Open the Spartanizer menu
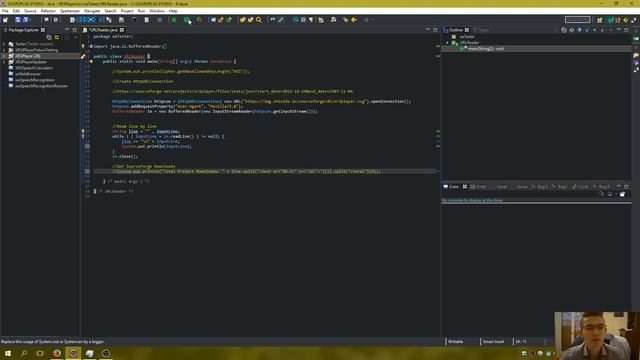 tap(70, 11)
